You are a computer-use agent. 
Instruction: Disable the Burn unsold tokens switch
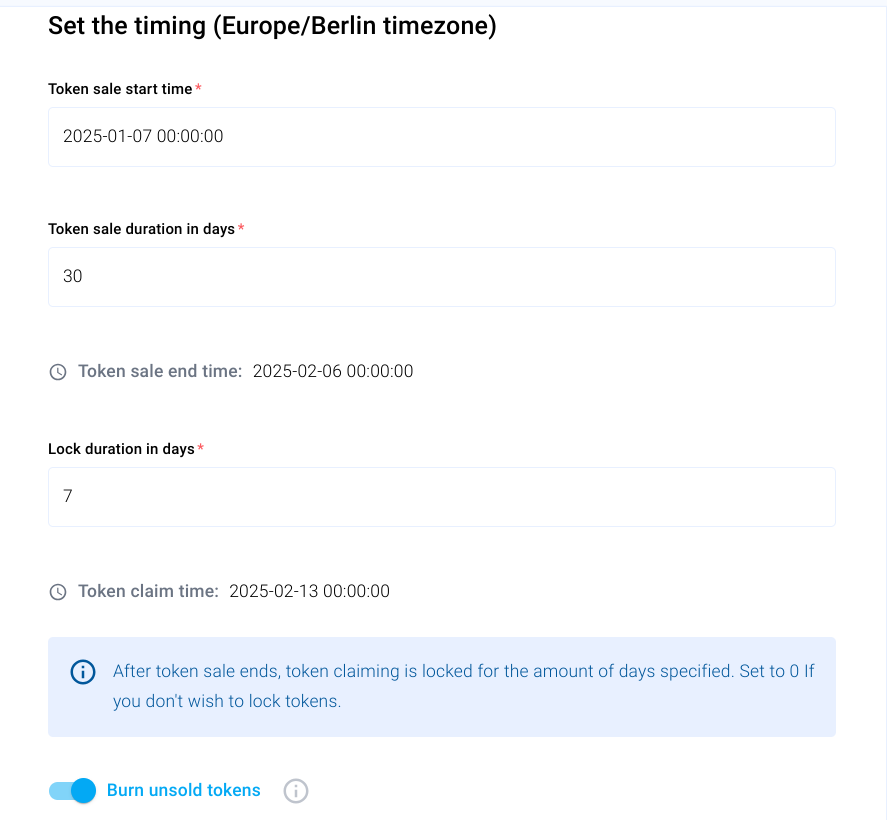72,791
